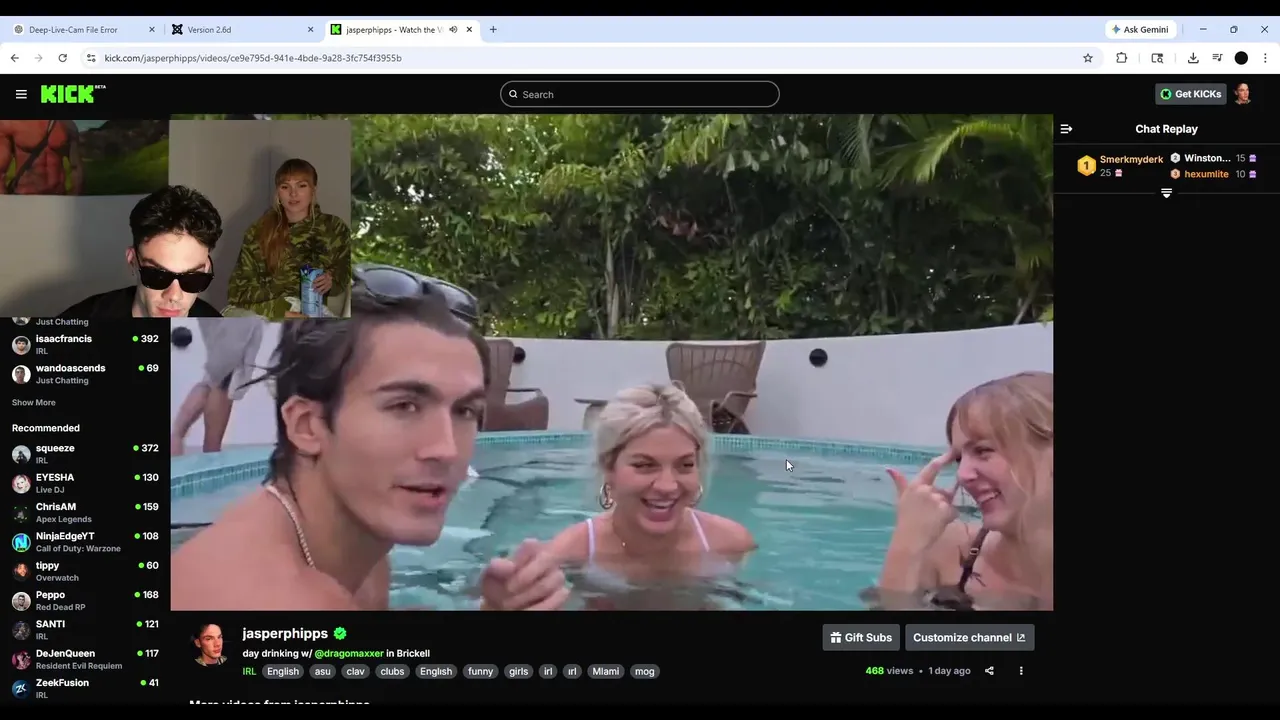Open tippy channel avatar in Recommended
The height and width of the screenshot is (720, 1280).
point(21,571)
